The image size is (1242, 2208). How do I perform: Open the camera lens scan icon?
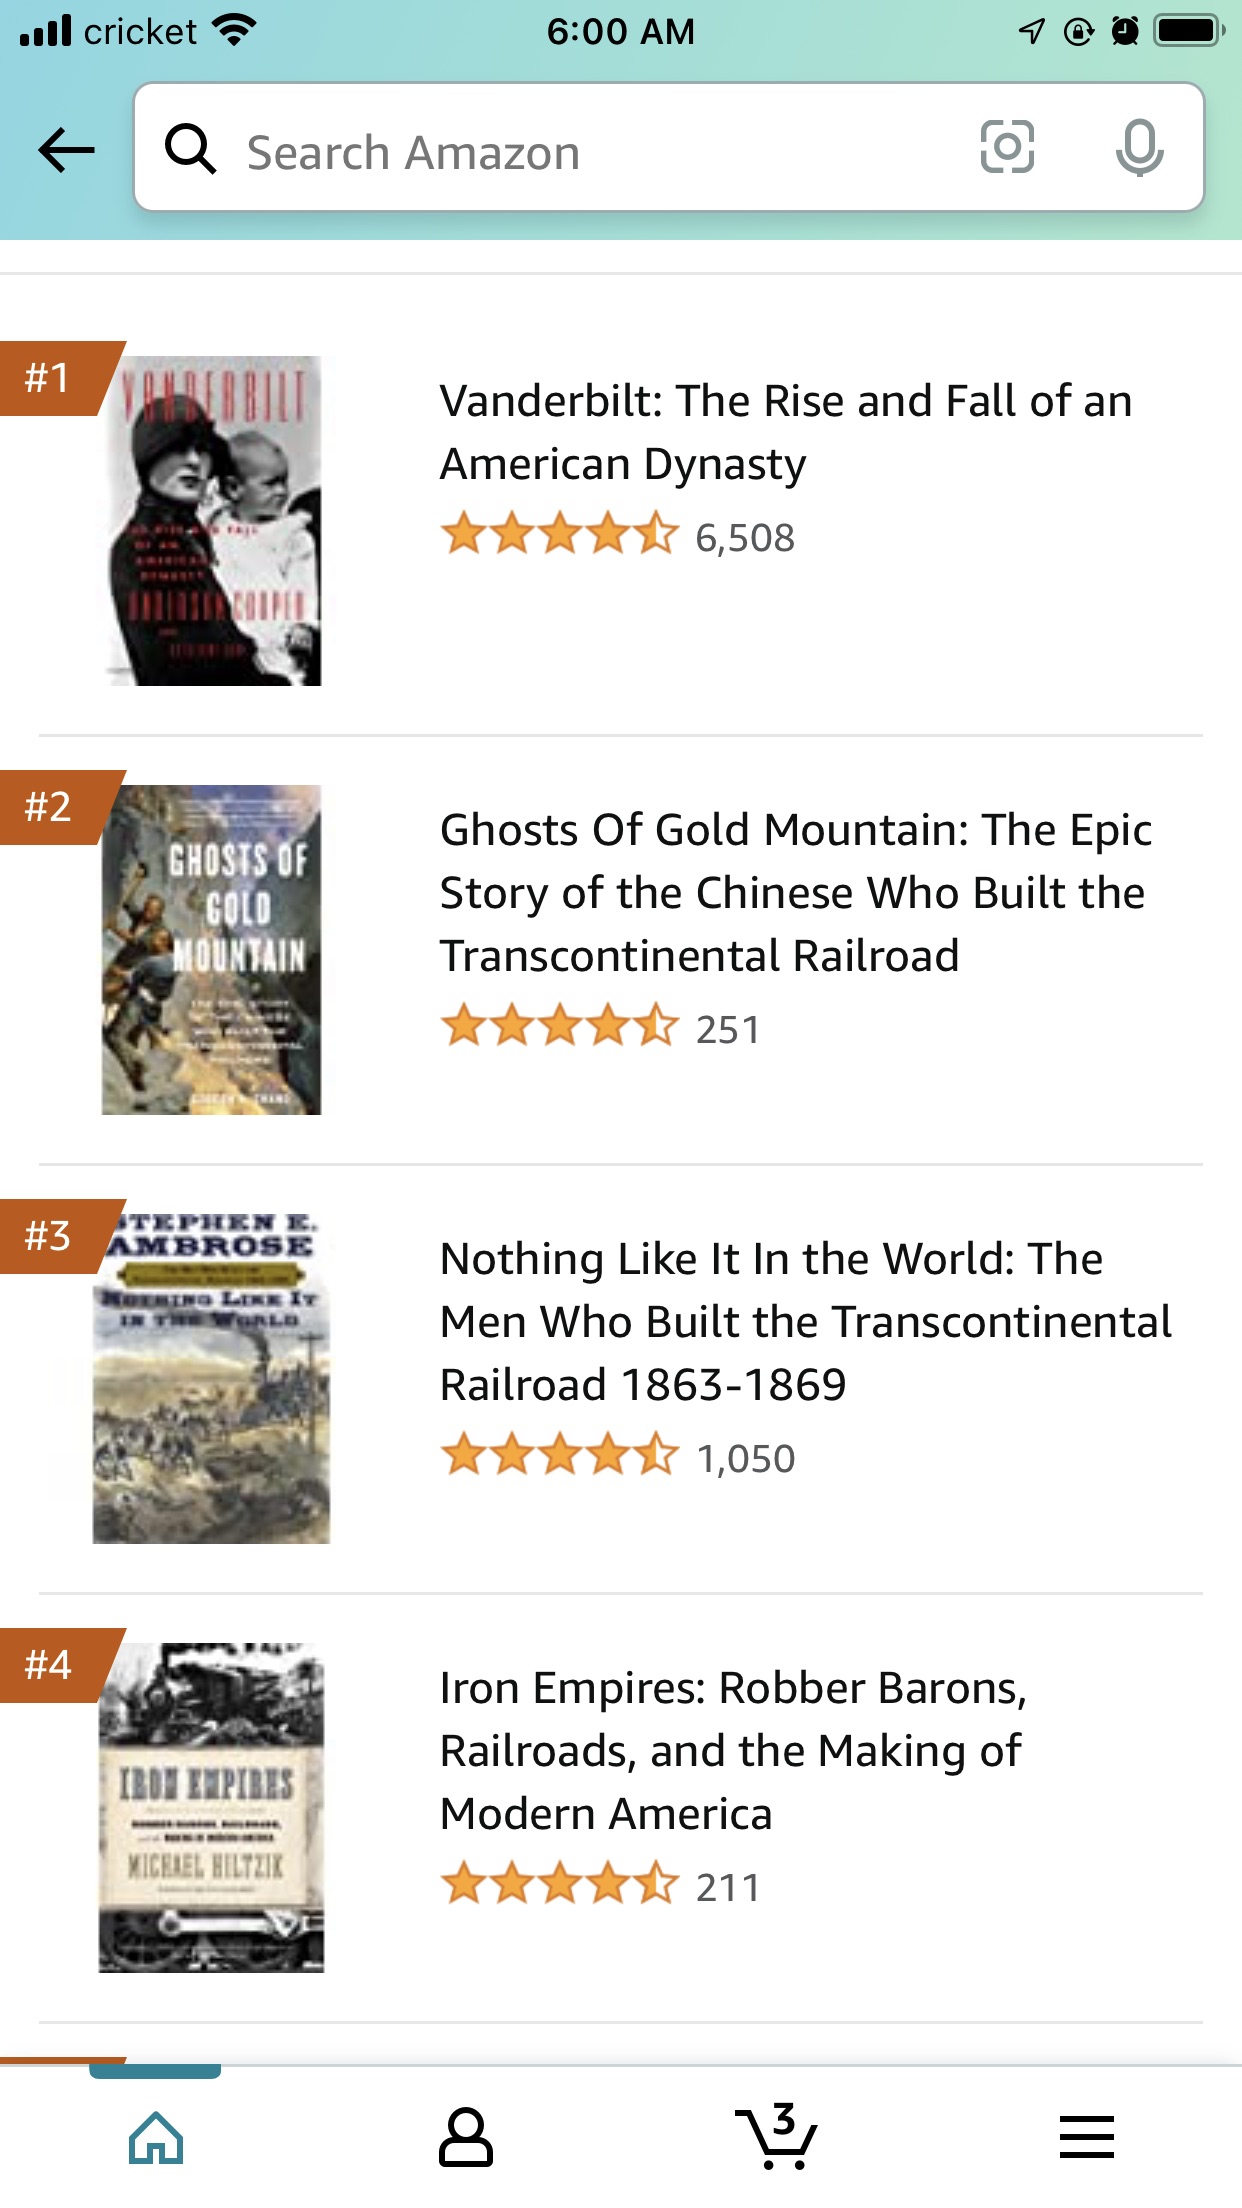click(x=1006, y=148)
